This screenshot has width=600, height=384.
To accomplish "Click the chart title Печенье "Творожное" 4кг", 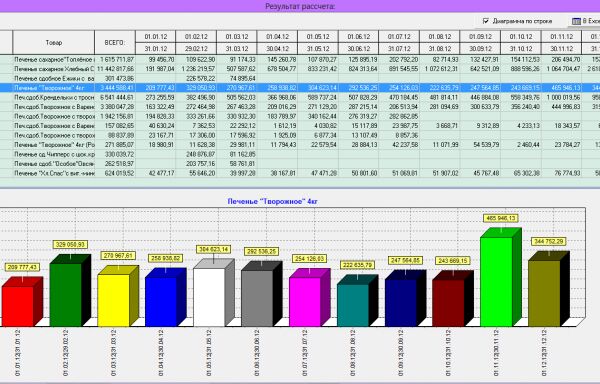I will pos(272,201).
